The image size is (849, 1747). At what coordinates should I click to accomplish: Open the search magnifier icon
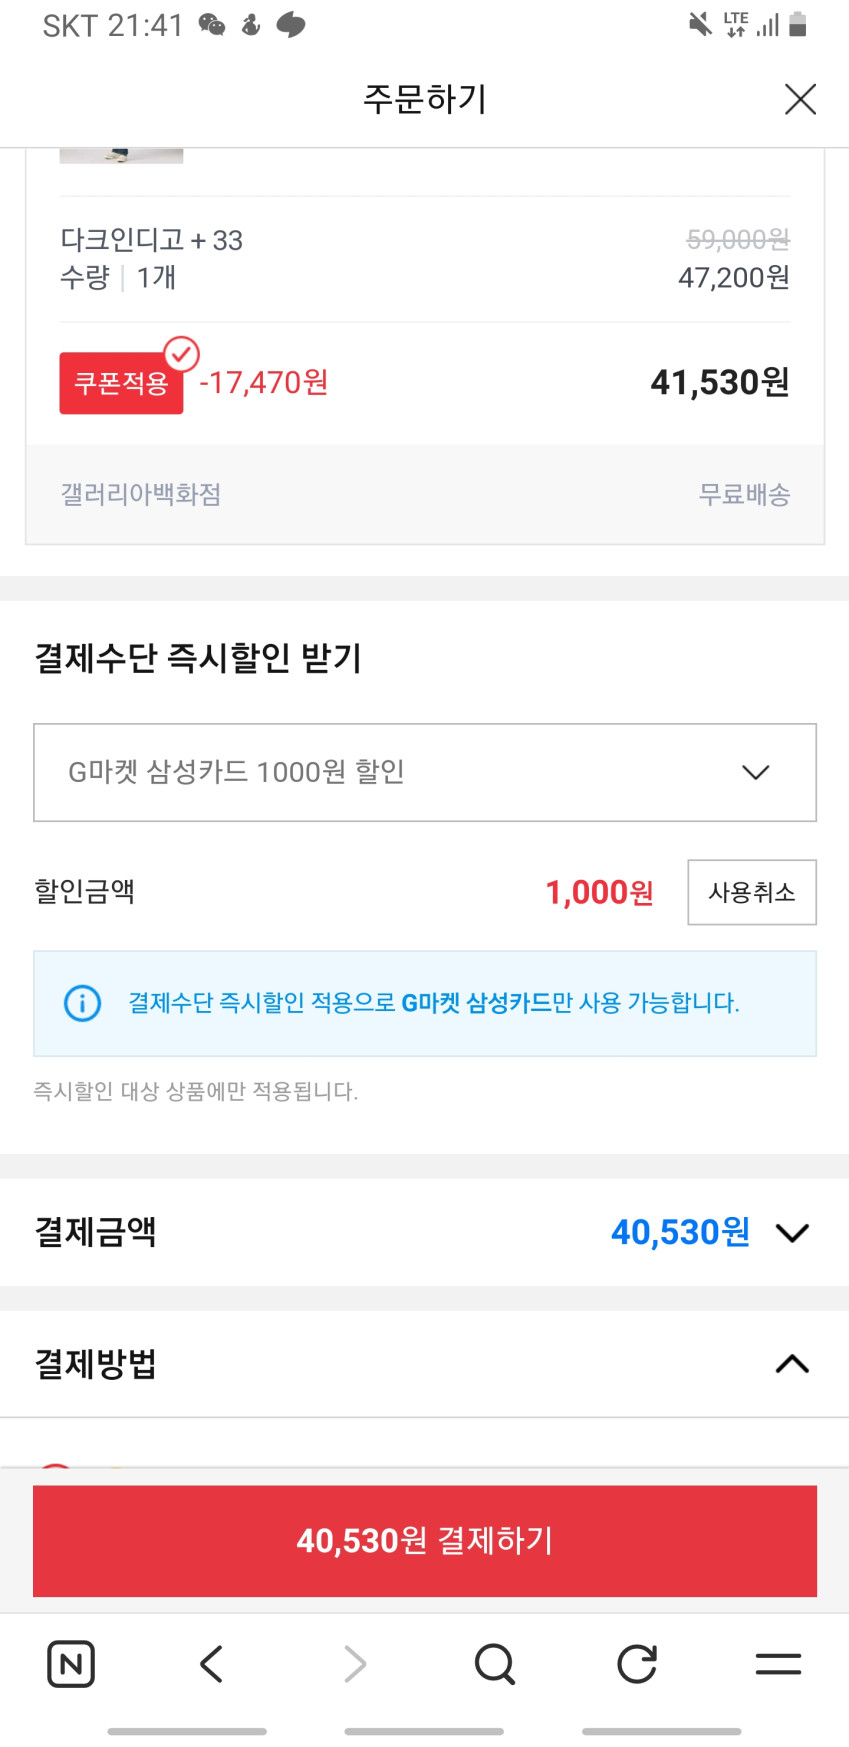[495, 1664]
